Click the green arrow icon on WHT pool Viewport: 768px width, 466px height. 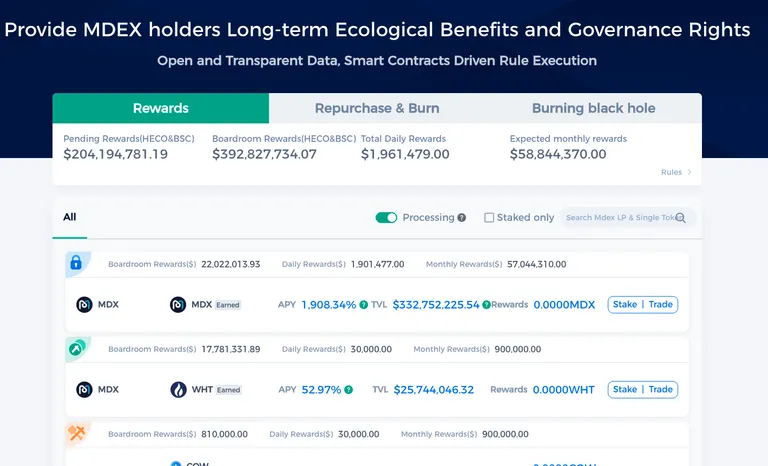(x=76, y=348)
